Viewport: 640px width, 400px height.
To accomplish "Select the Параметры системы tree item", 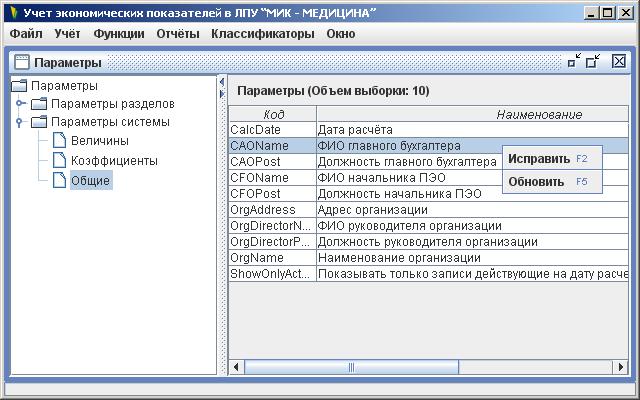I will (110, 122).
